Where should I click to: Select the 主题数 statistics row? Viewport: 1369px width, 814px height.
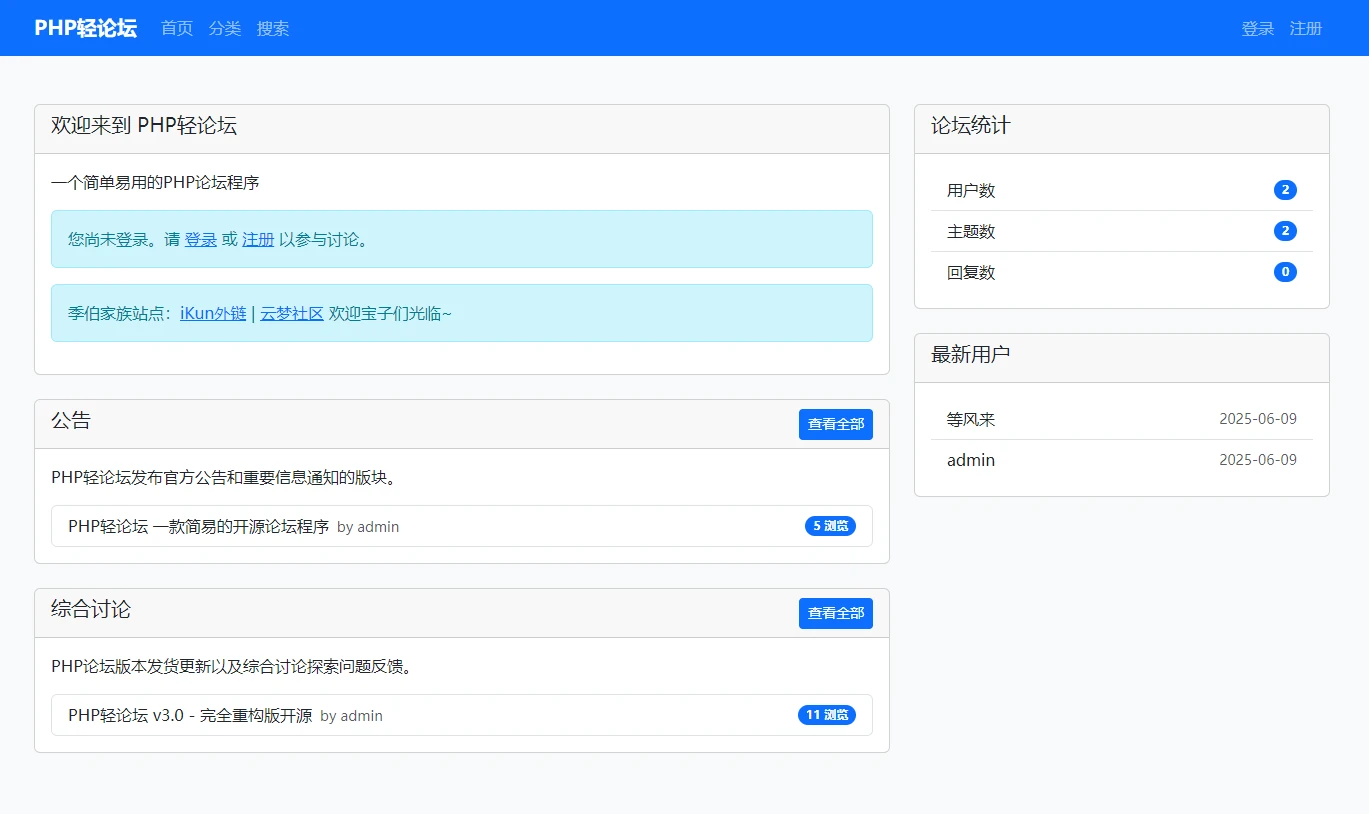coord(1122,231)
